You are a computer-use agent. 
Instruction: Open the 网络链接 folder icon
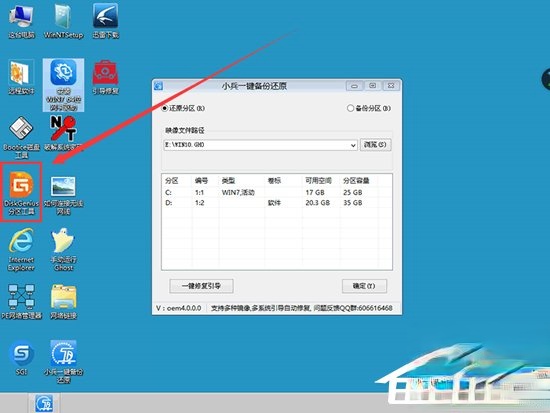63,302
